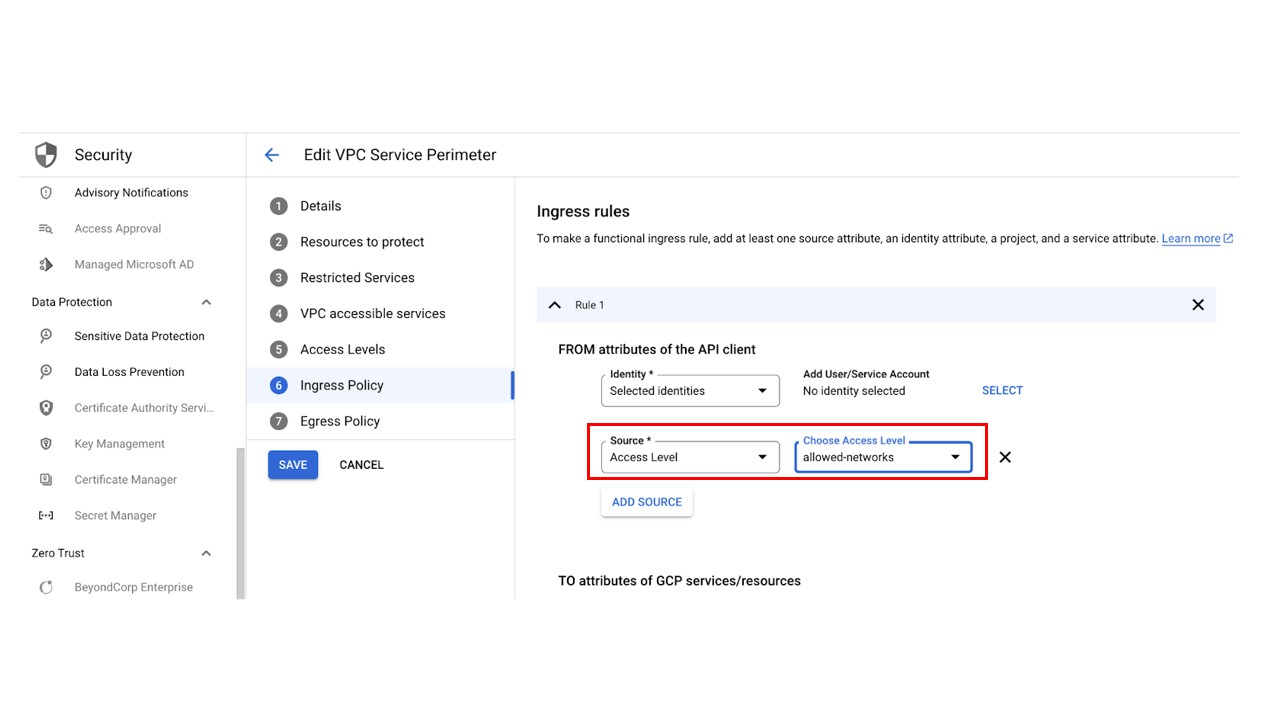Click the ADD SOURCE button
This screenshot has height=720, width=1280.
[646, 501]
